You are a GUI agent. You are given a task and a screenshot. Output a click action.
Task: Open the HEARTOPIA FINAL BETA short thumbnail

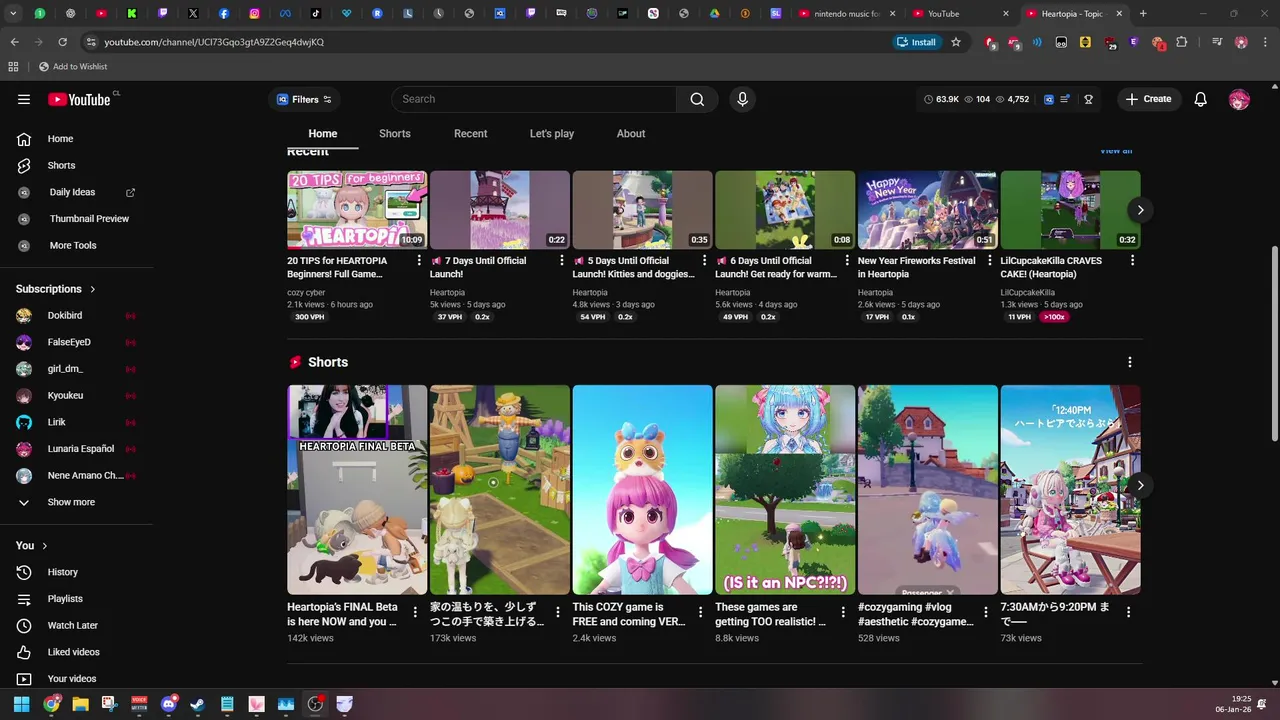point(357,490)
